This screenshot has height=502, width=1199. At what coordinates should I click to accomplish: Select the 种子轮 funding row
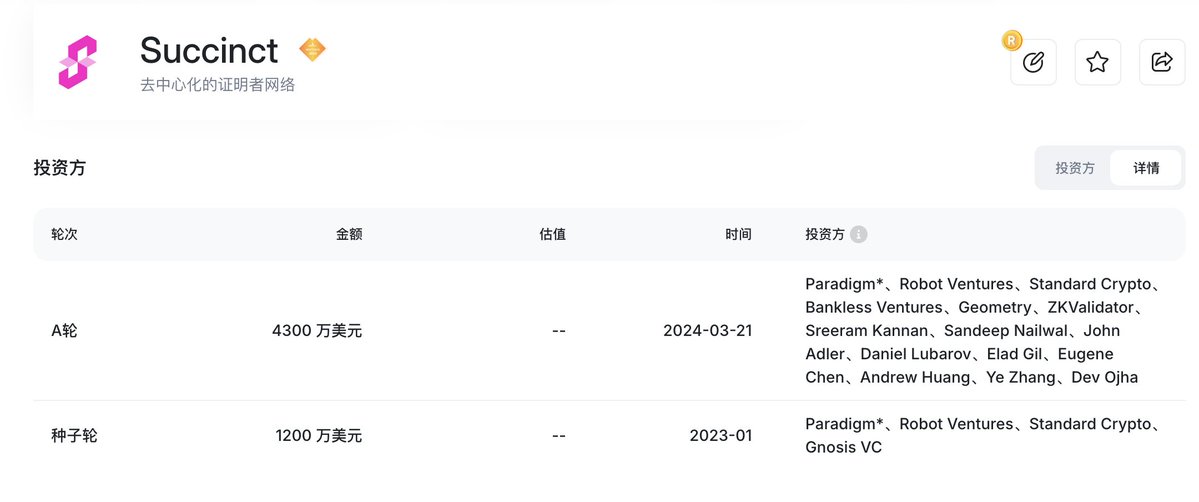click(x=609, y=435)
